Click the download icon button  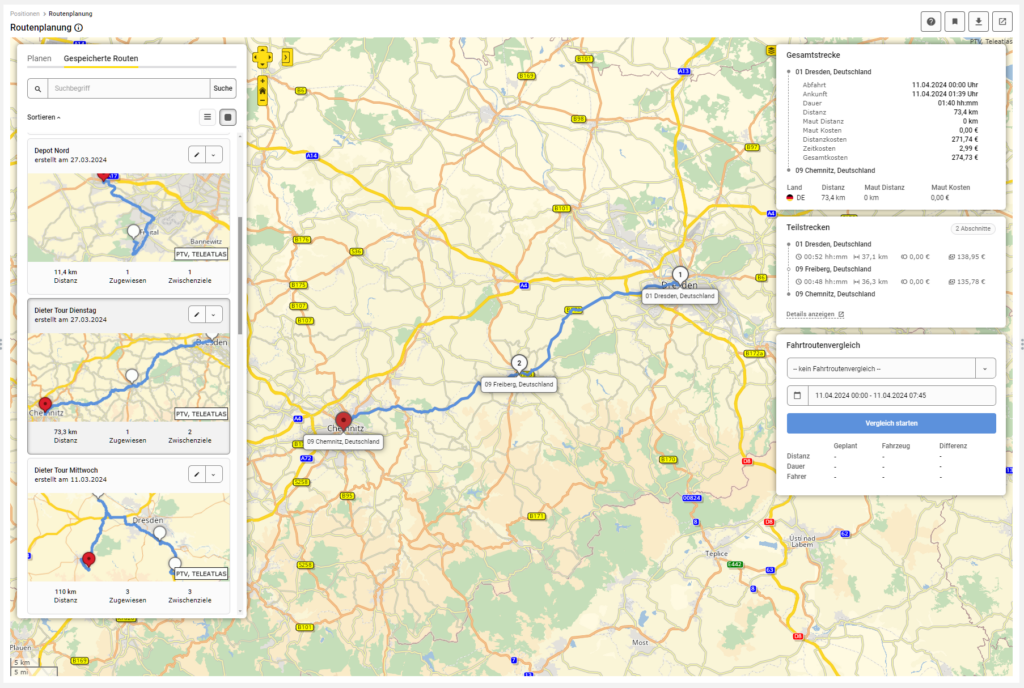(978, 22)
